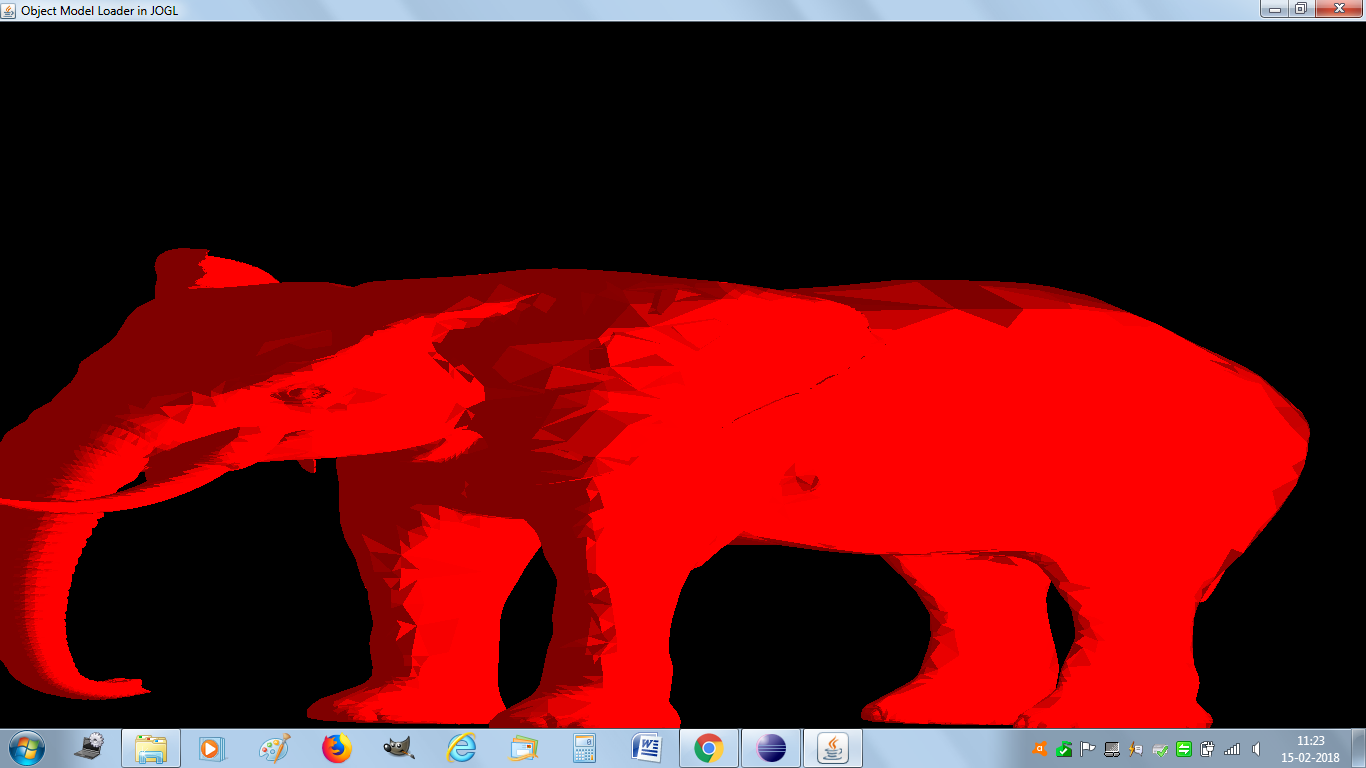Open Calculator from the taskbar
This screenshot has height=768, width=1366.
(x=583, y=746)
